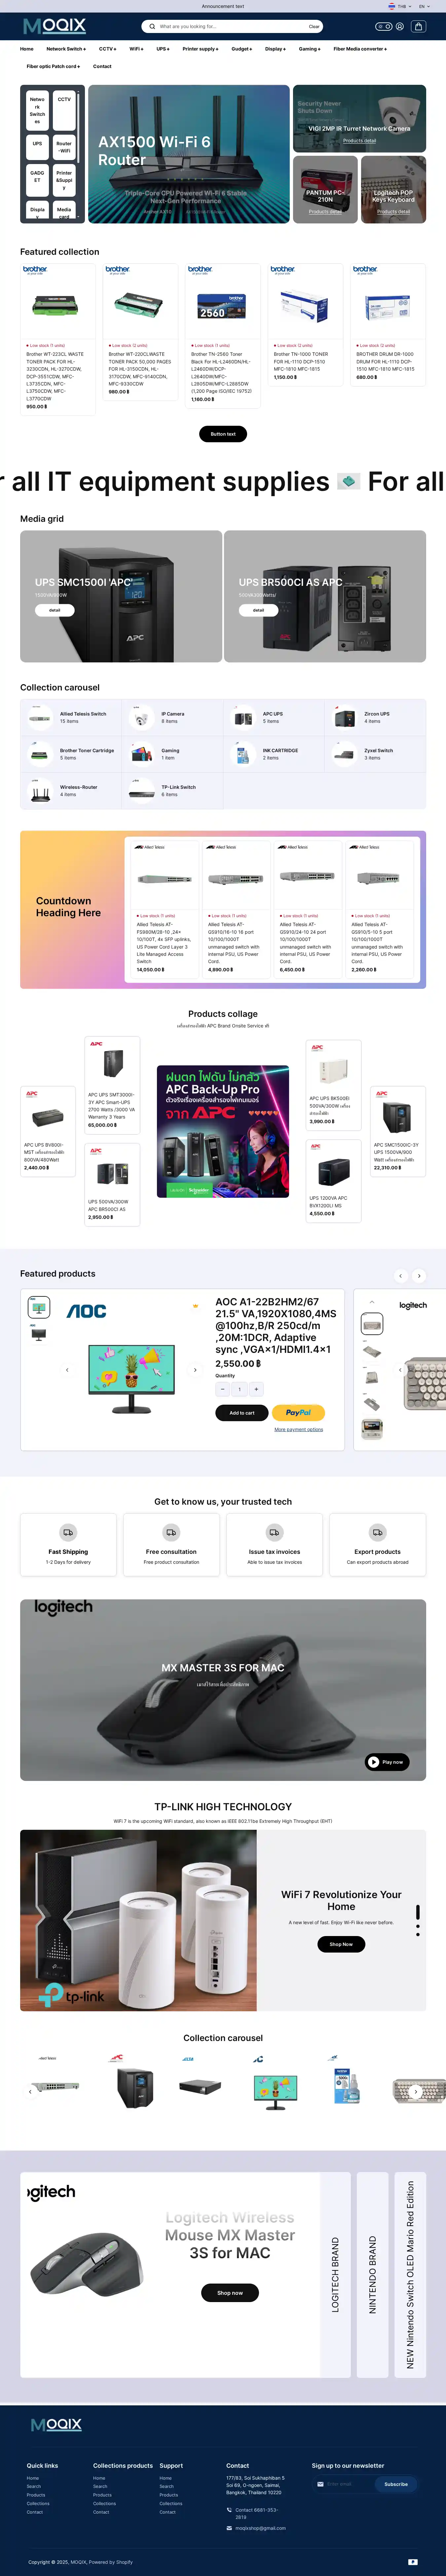Image resolution: width=446 pixels, height=2576 pixels.
Task: Open the More payment options link
Action: (299, 1430)
